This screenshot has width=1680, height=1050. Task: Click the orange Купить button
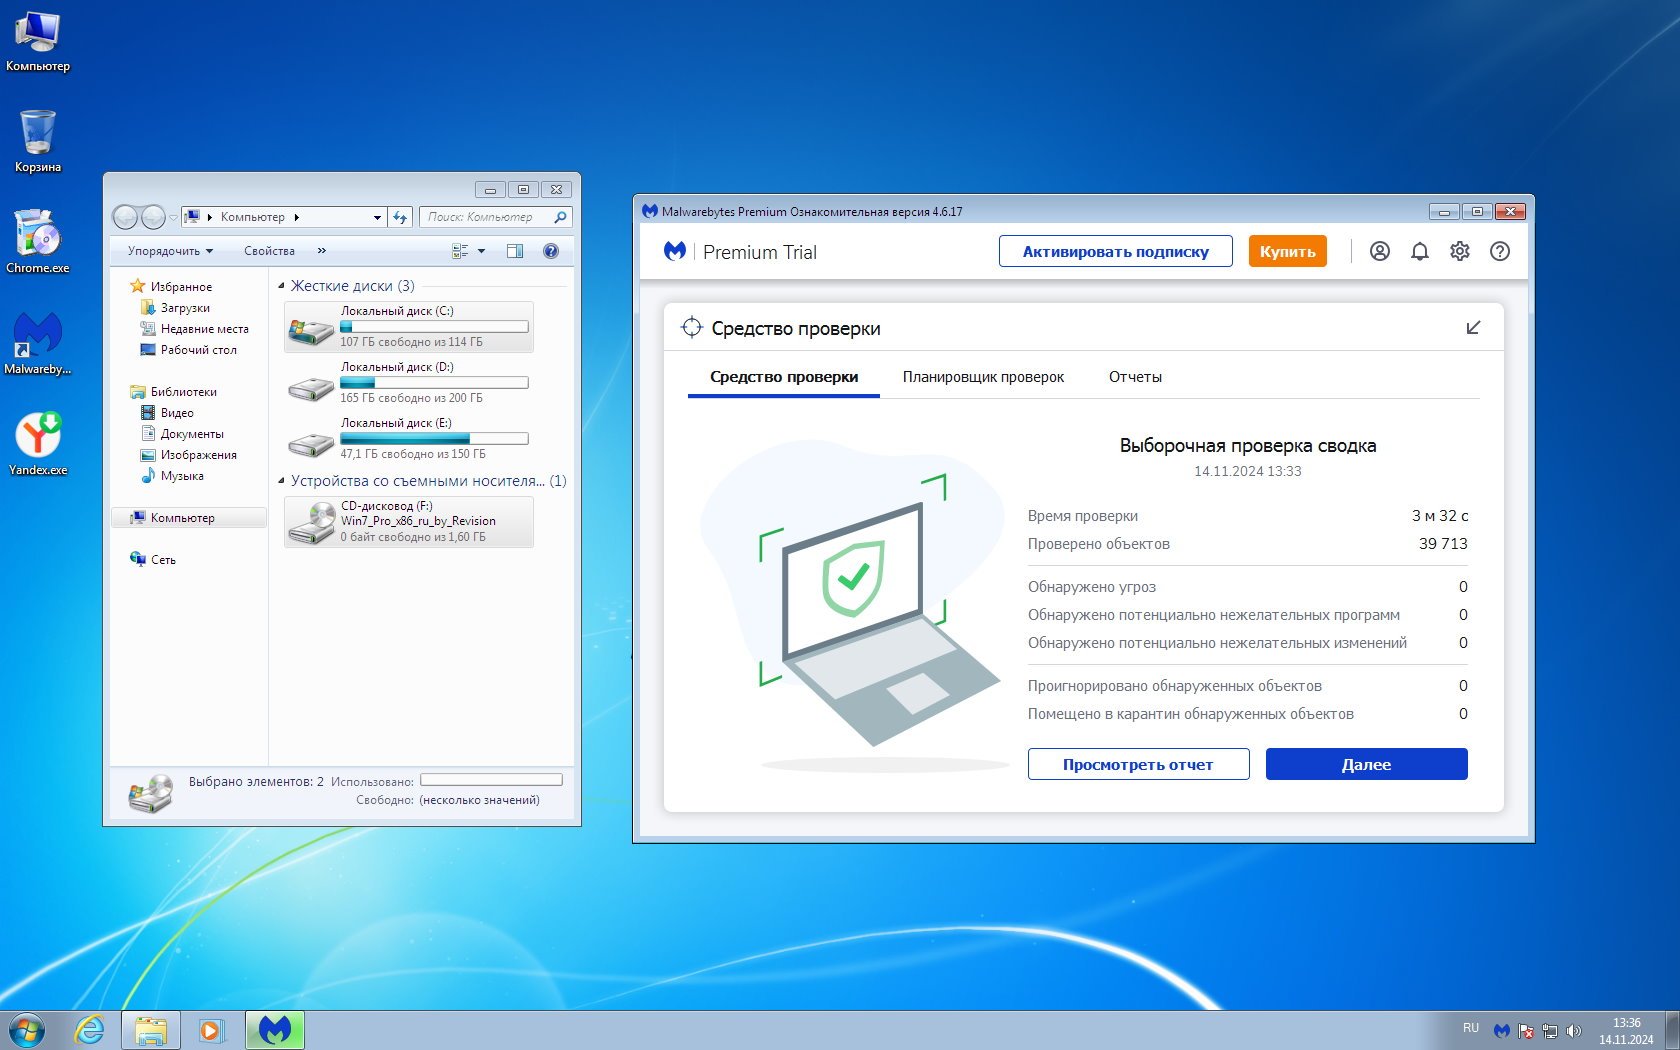pos(1288,251)
